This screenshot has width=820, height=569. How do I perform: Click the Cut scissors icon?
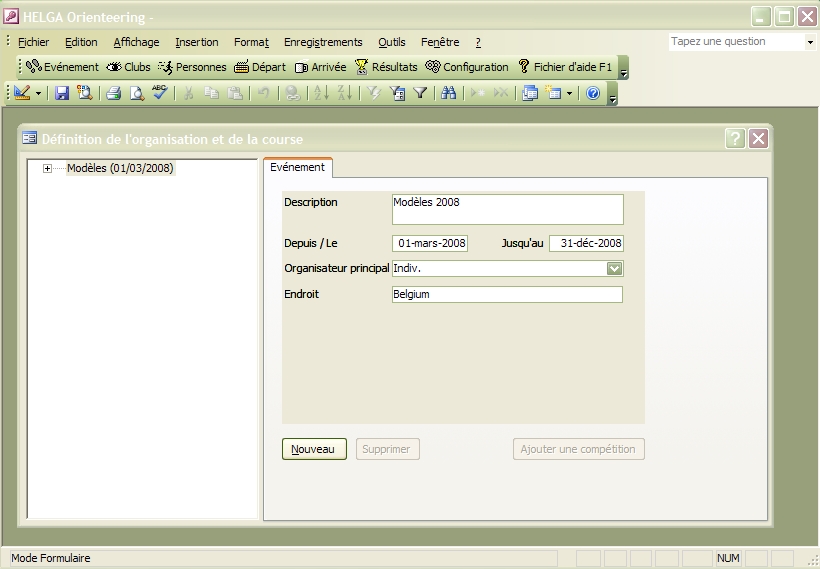(189, 93)
